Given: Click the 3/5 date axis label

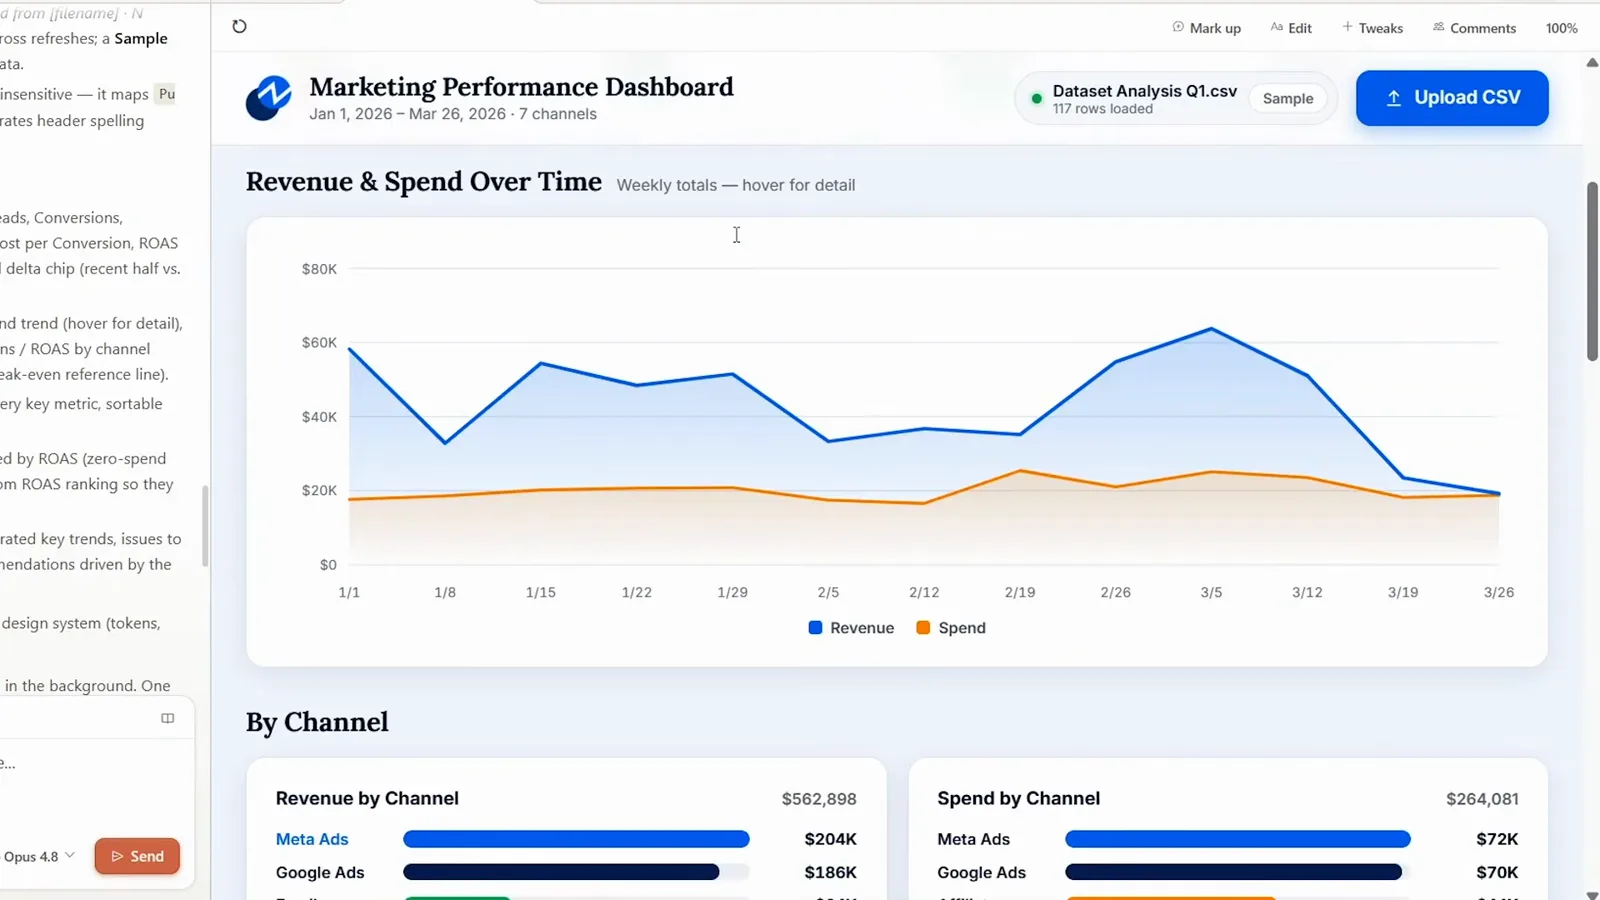Looking at the screenshot, I should coord(1211,592).
